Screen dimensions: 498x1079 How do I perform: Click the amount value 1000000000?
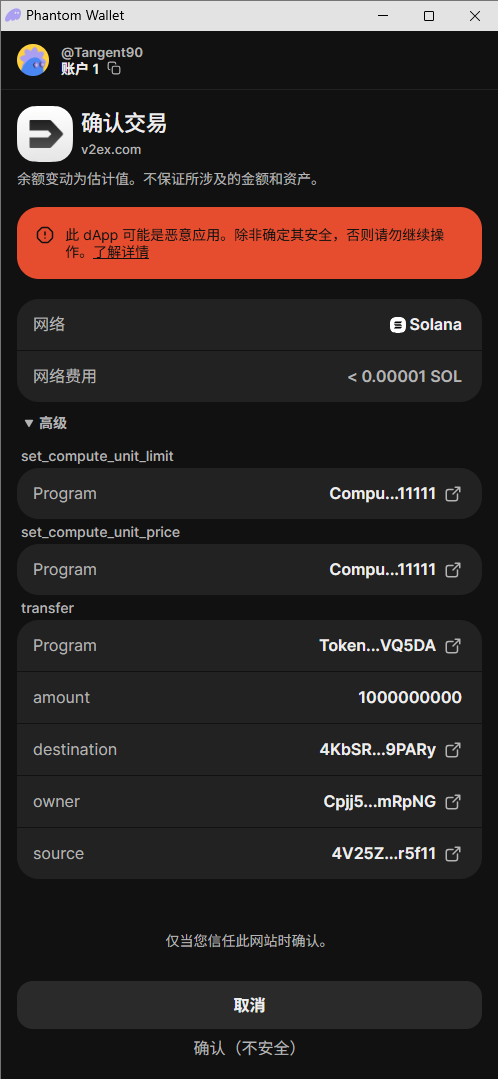tap(410, 697)
